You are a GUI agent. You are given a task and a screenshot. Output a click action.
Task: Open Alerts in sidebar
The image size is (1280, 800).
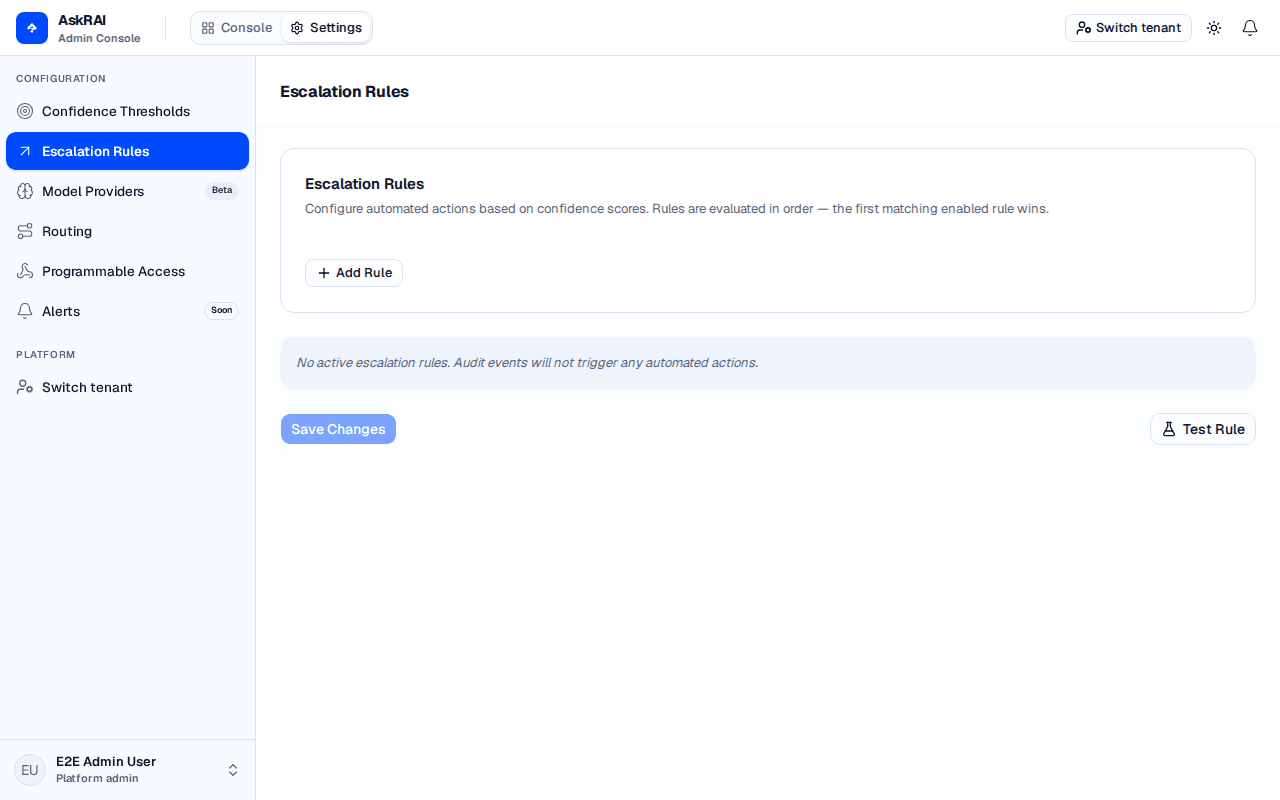pos(127,311)
